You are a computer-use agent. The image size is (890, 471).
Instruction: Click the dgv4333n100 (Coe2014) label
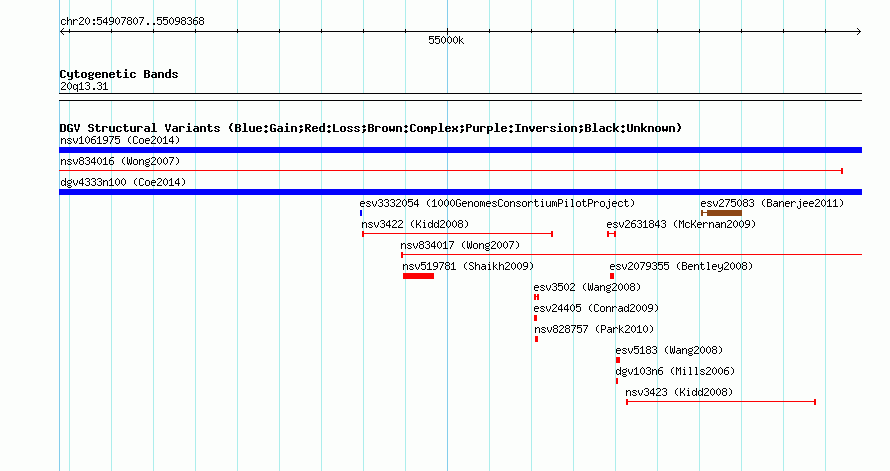pos(123,182)
